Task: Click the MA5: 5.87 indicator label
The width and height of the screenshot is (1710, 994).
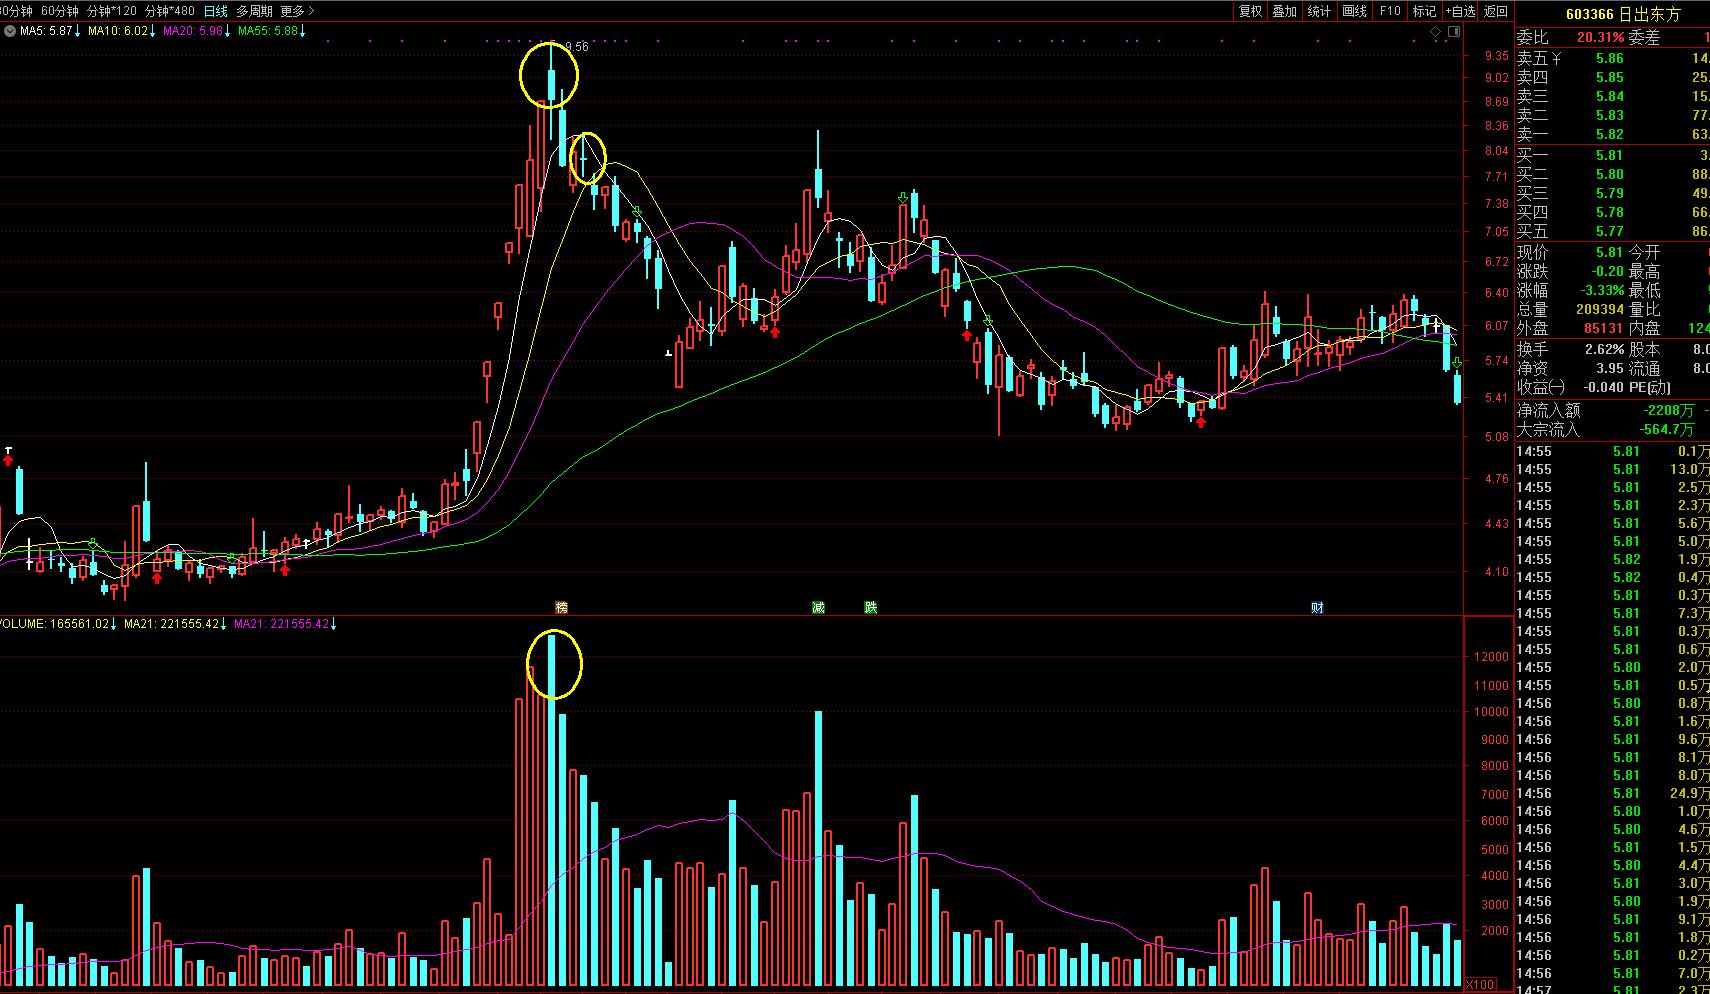Action: (x=50, y=31)
